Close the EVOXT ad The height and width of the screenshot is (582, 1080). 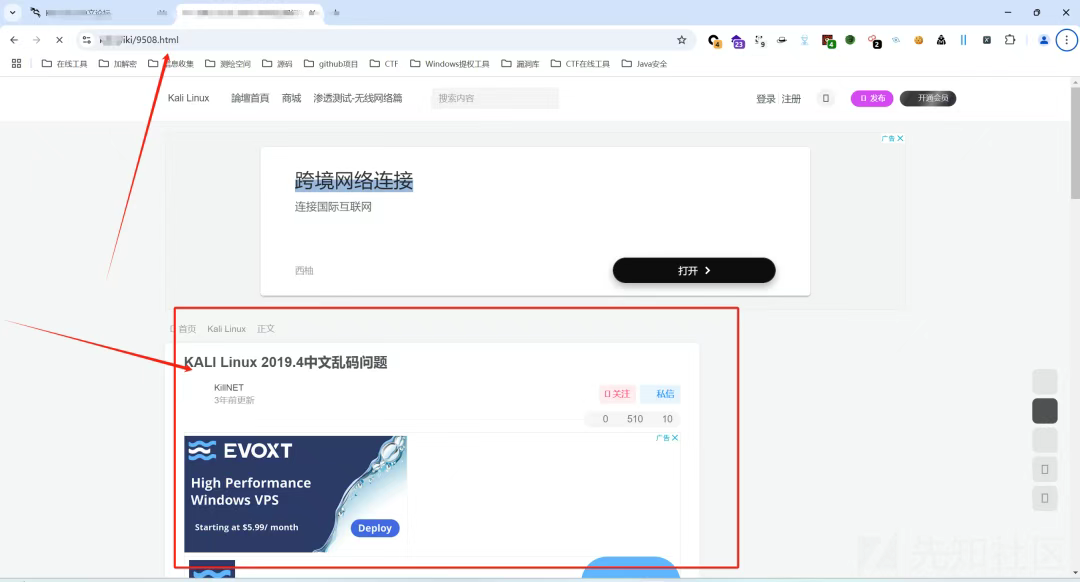[675, 438]
